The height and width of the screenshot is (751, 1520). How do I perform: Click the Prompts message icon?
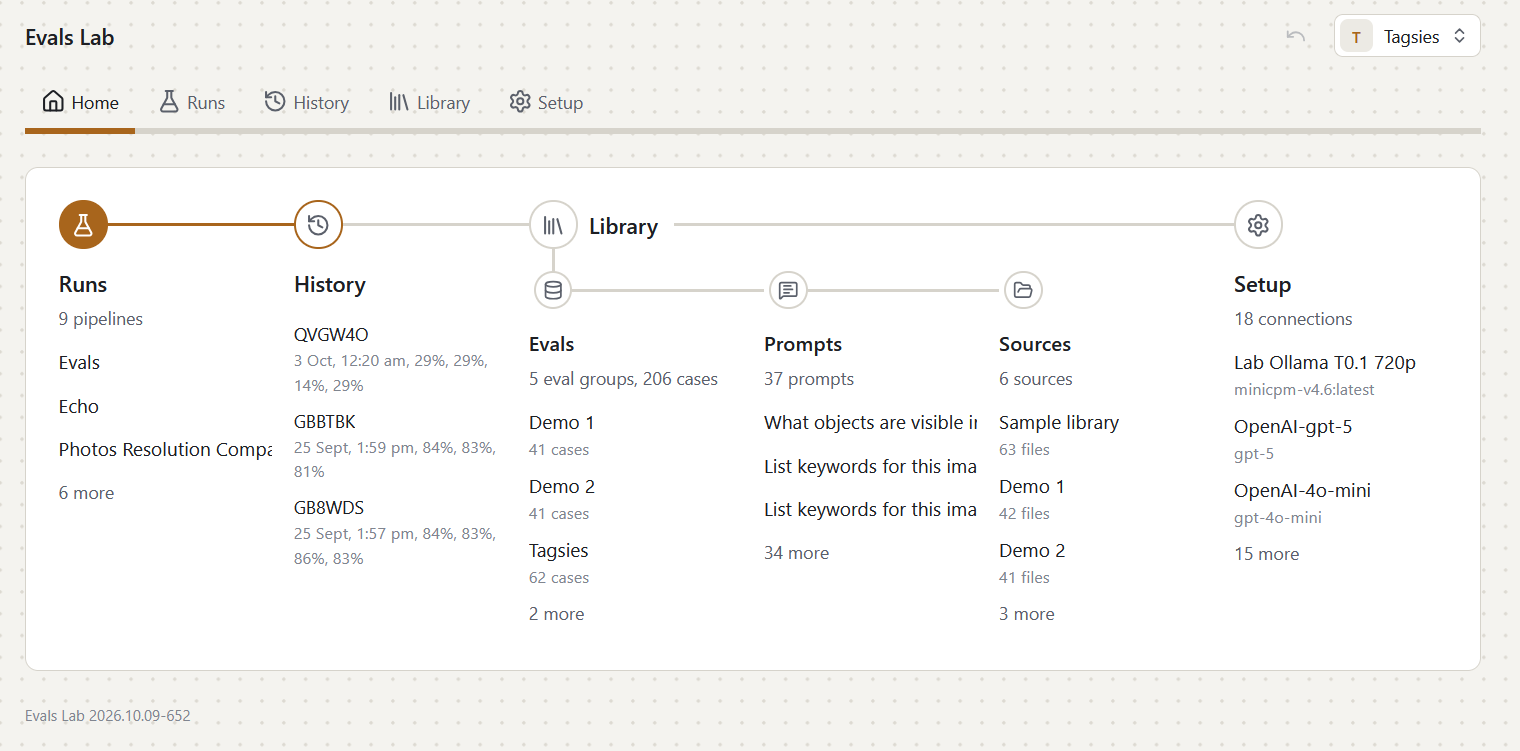[x=788, y=290]
